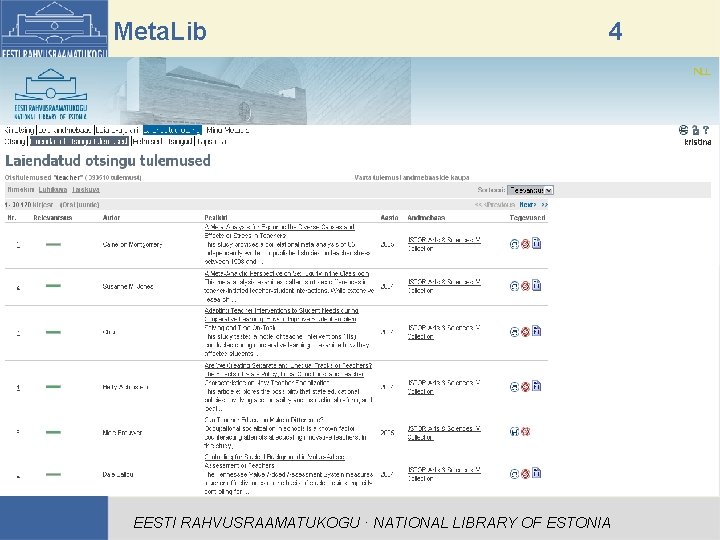Click the Andmebaas column header
This screenshot has width=720, height=540.
(426, 218)
